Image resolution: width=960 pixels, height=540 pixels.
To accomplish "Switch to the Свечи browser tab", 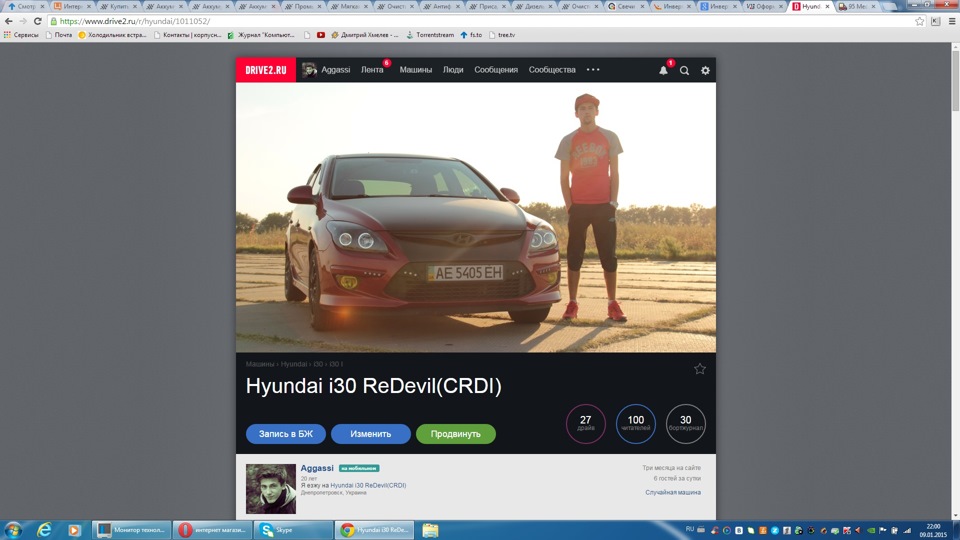I will coord(625,6).
